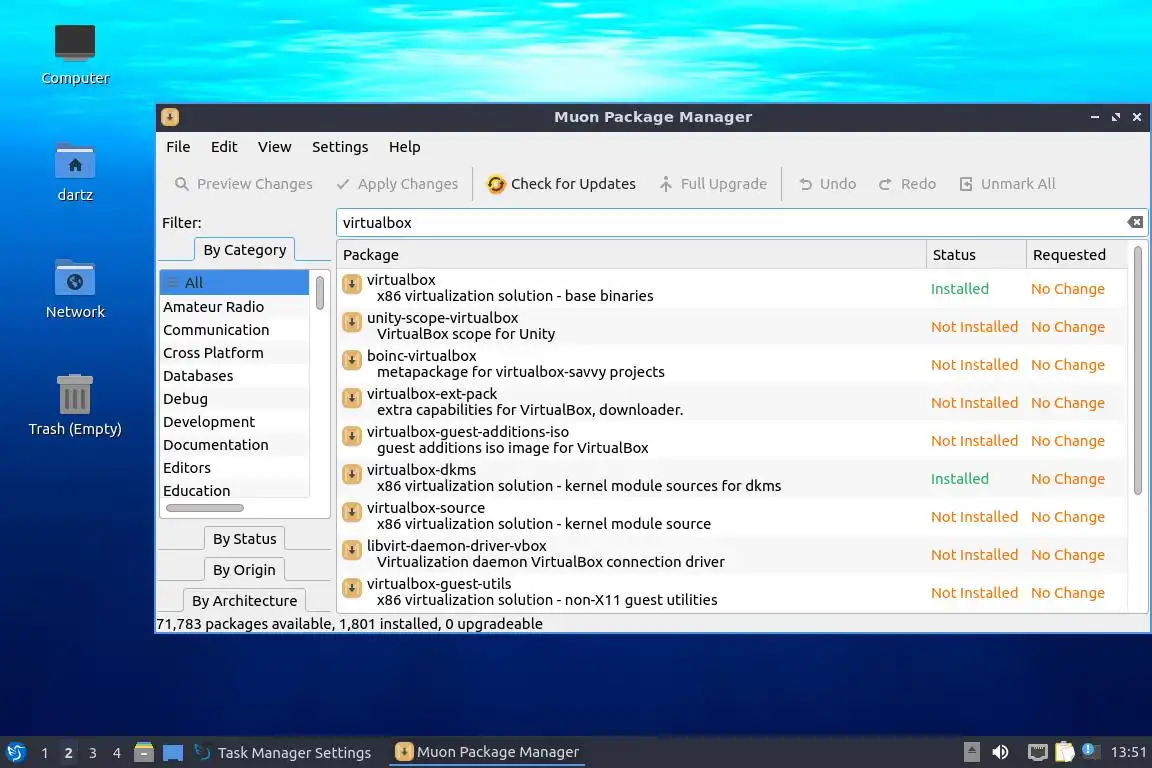The image size is (1152, 768).
Task: Clear the virtualbox search filter text
Action: click(1135, 222)
